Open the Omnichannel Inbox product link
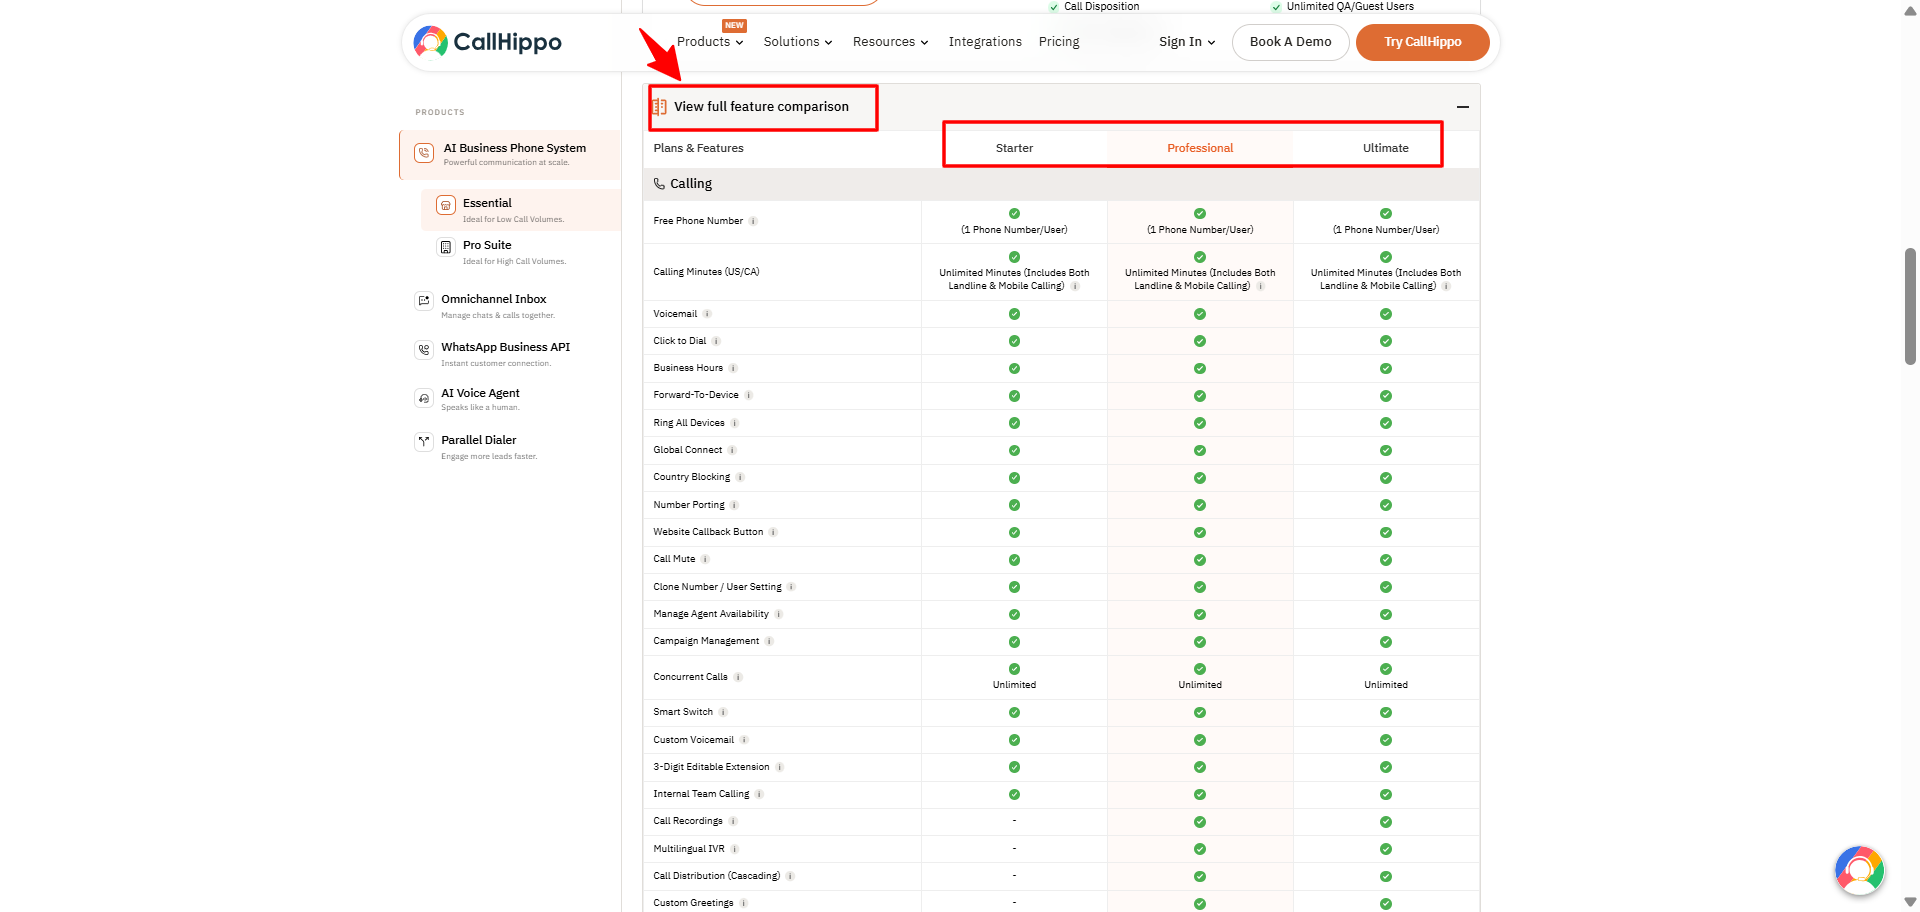Viewport: 1920px width, 912px height. pyautogui.click(x=494, y=299)
